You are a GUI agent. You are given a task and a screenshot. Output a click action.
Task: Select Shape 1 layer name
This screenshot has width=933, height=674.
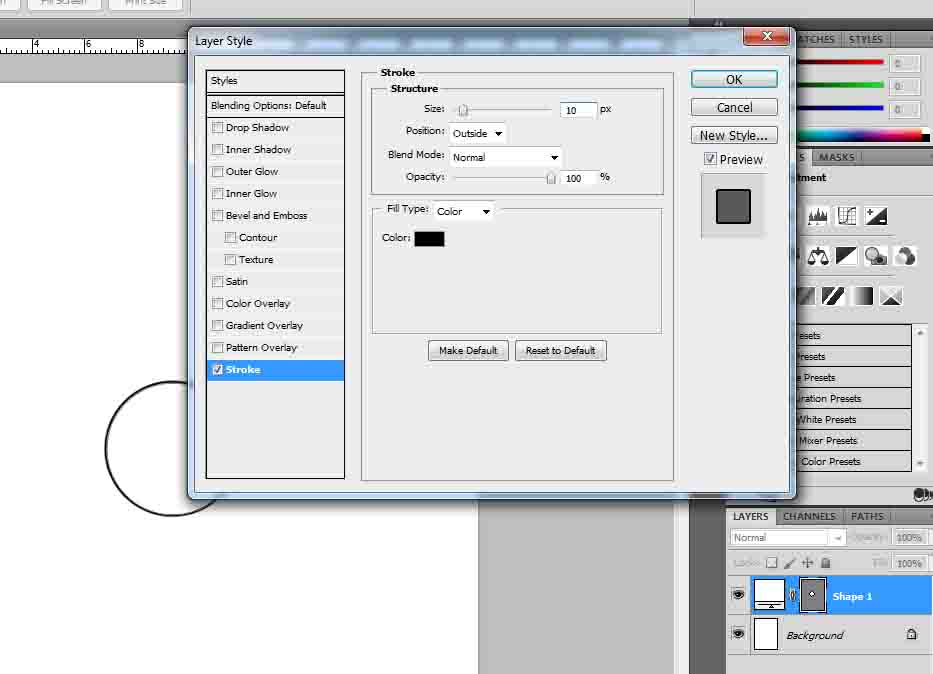[852, 596]
